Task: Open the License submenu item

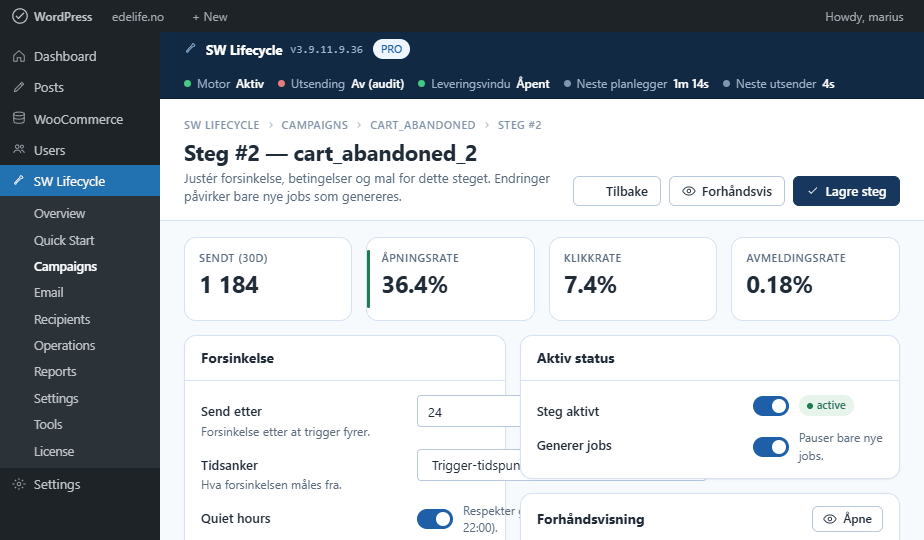Action: pos(54,452)
